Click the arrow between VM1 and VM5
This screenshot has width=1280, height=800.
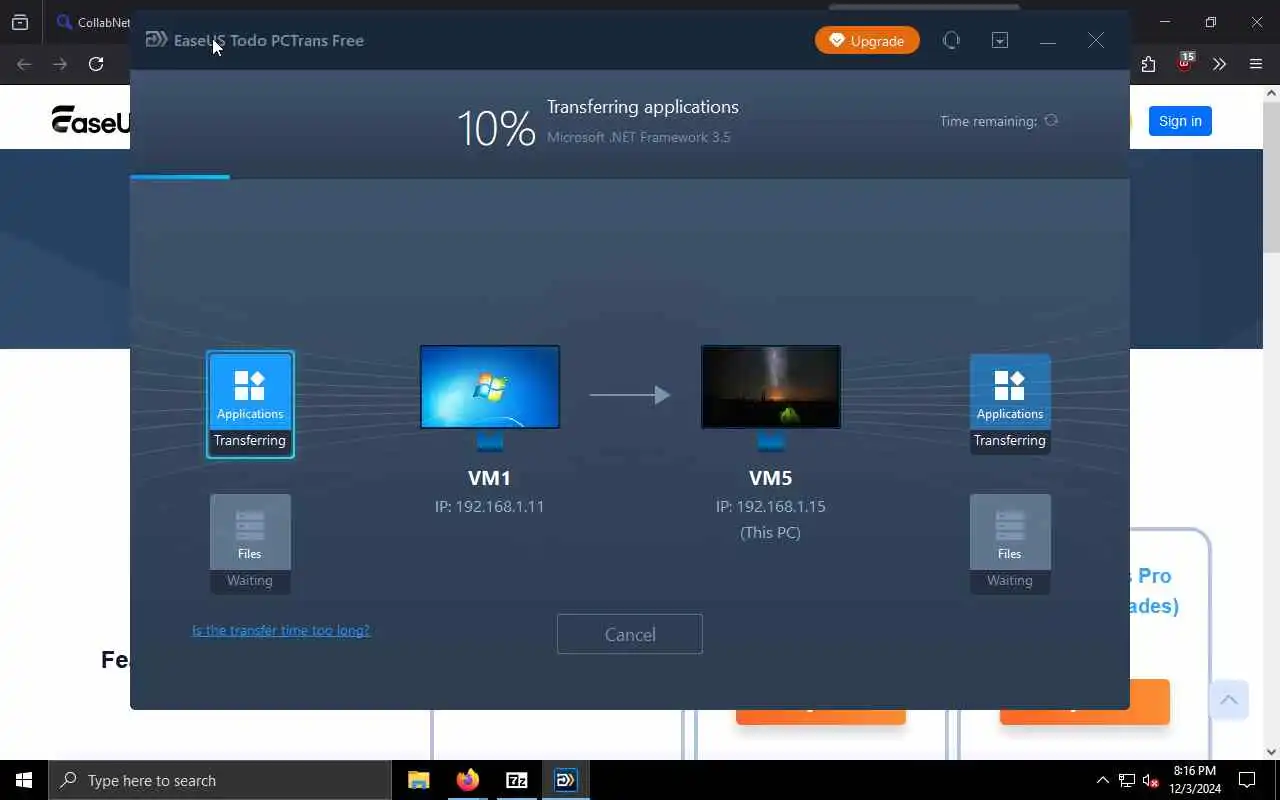pyautogui.click(x=630, y=395)
